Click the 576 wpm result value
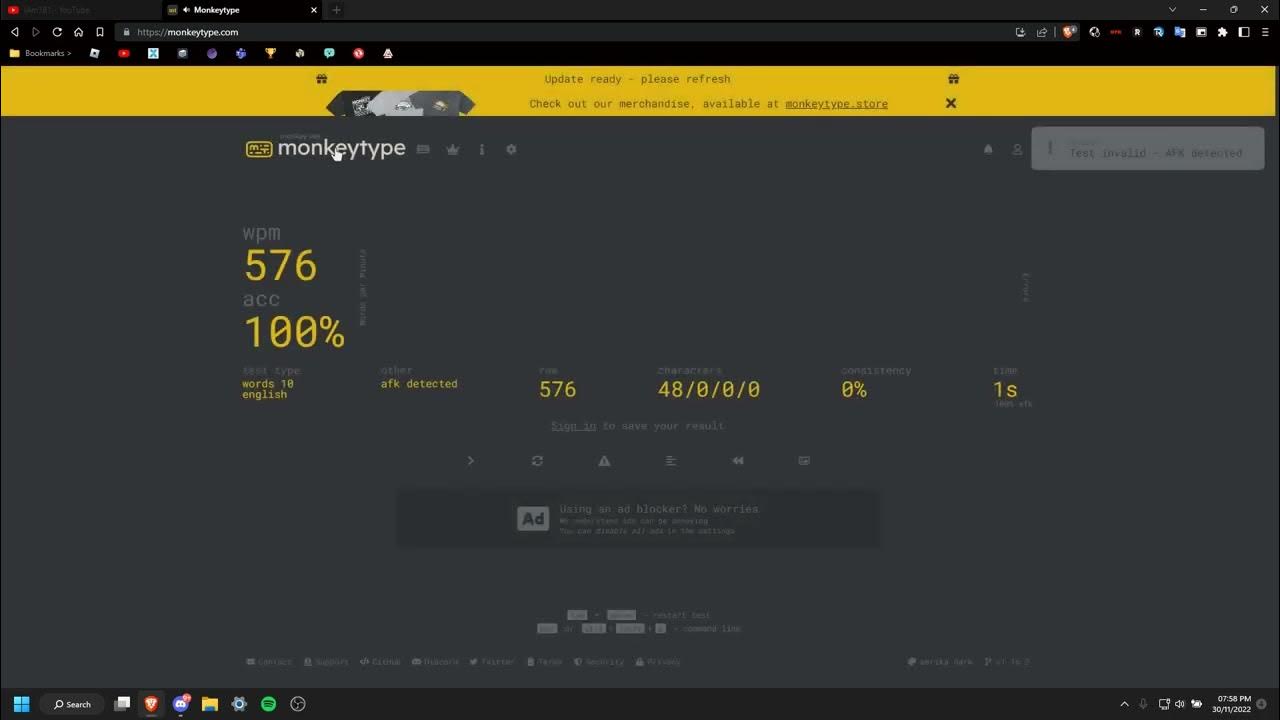 point(280,266)
